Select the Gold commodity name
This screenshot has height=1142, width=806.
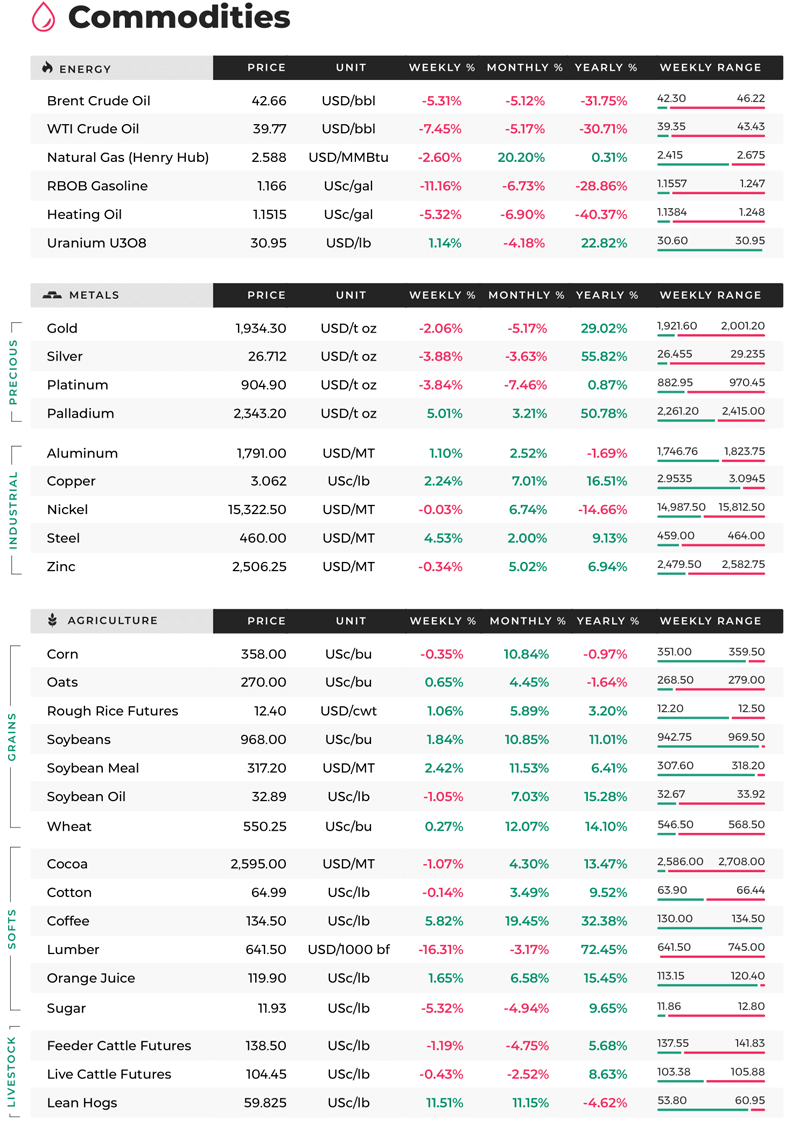[62, 328]
